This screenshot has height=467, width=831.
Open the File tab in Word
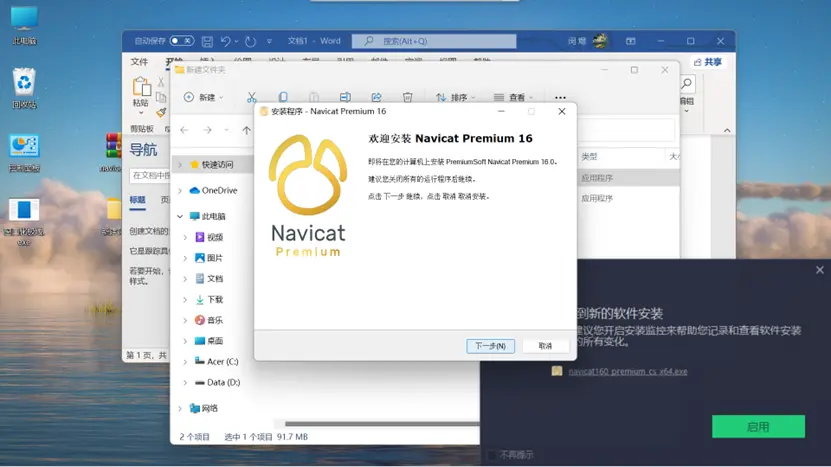tap(139, 62)
